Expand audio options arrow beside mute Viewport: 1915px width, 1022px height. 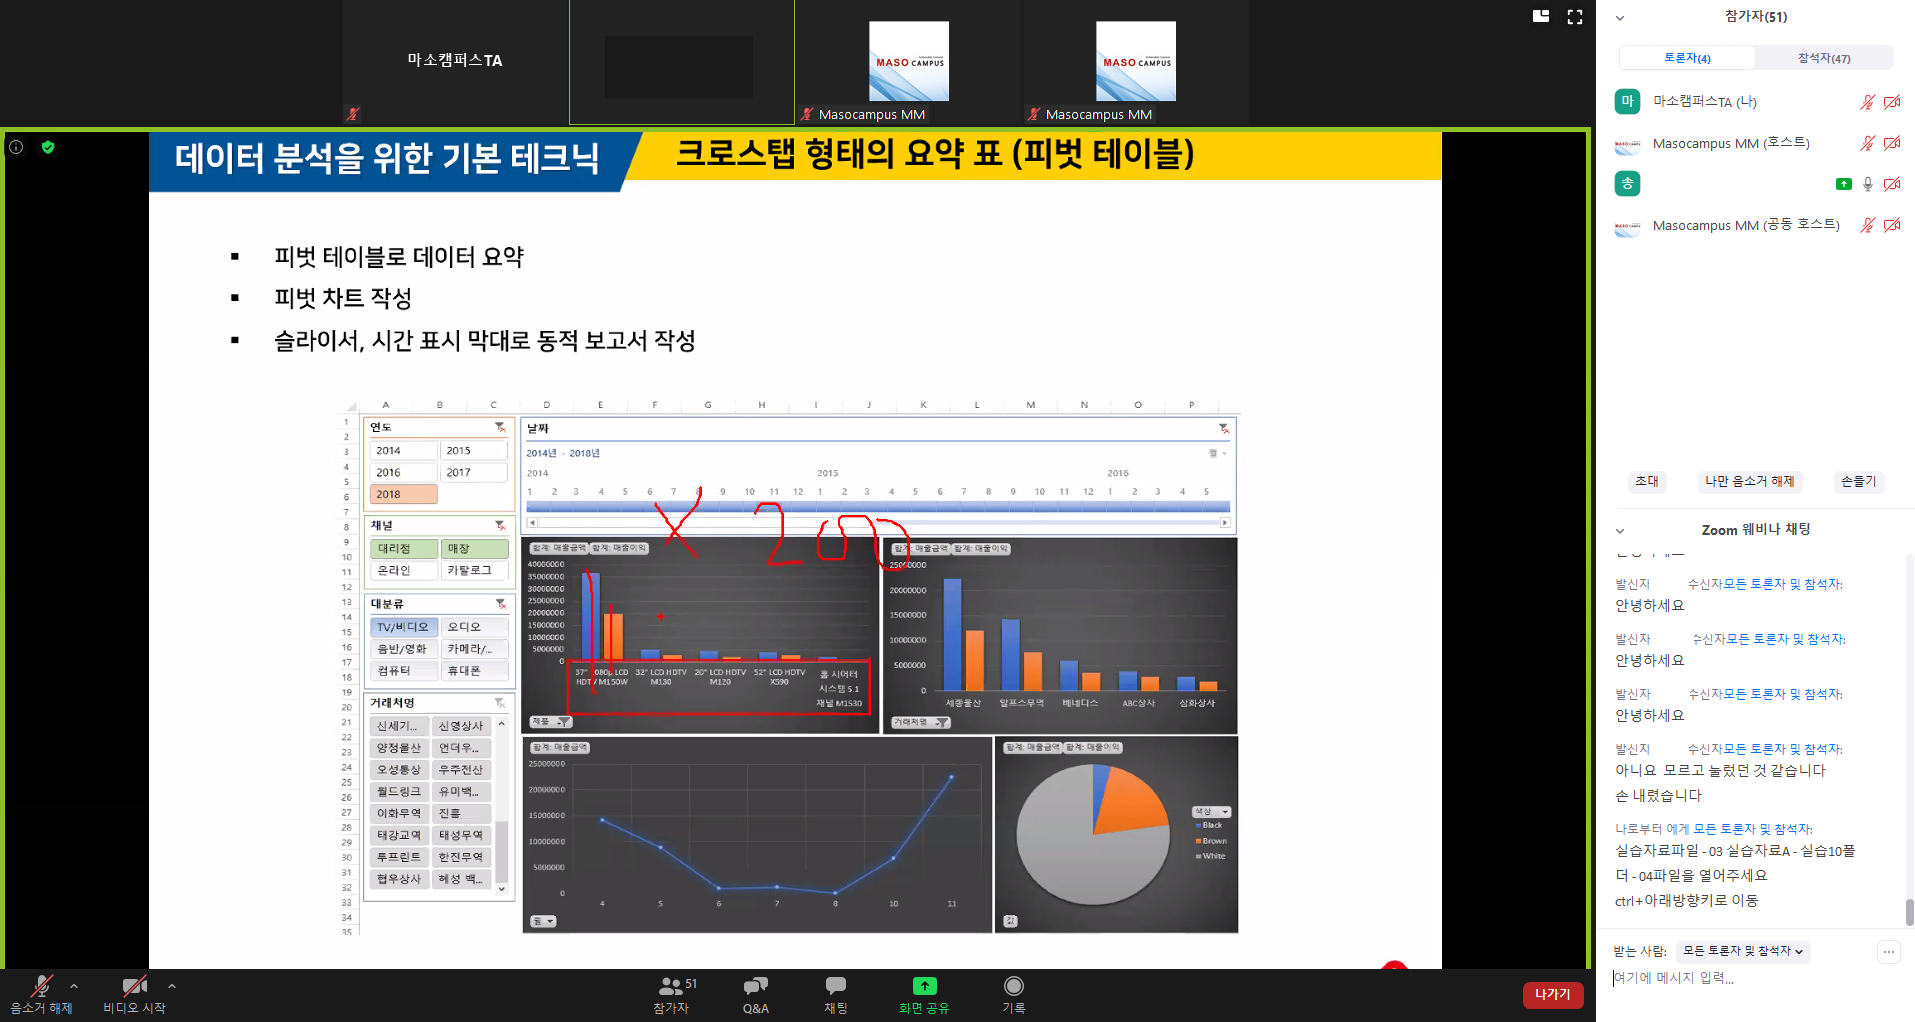coord(74,986)
